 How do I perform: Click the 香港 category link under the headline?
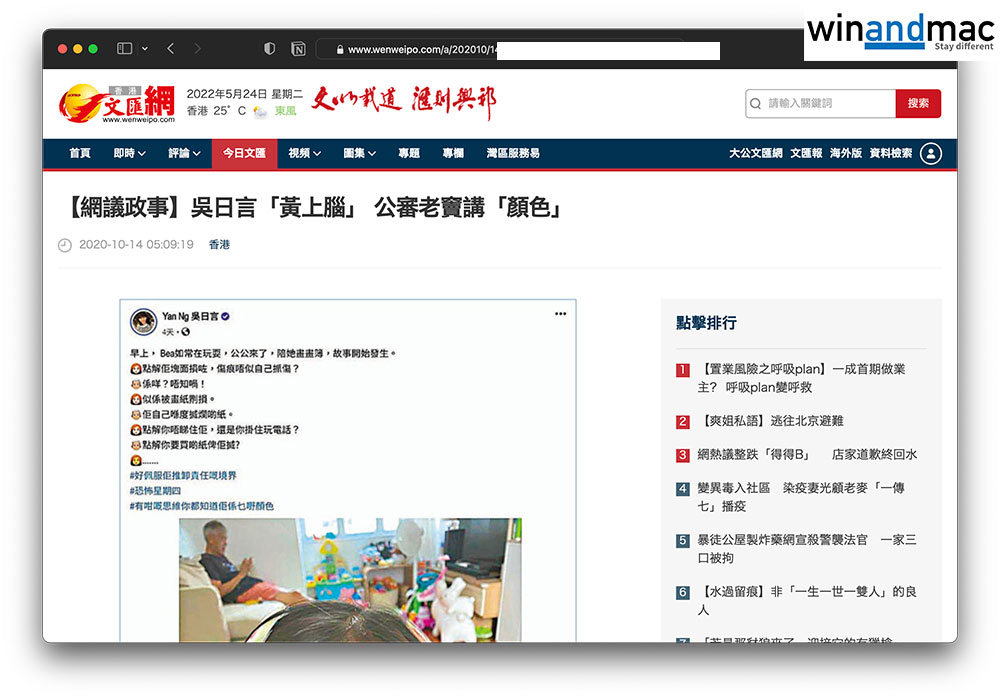click(219, 244)
